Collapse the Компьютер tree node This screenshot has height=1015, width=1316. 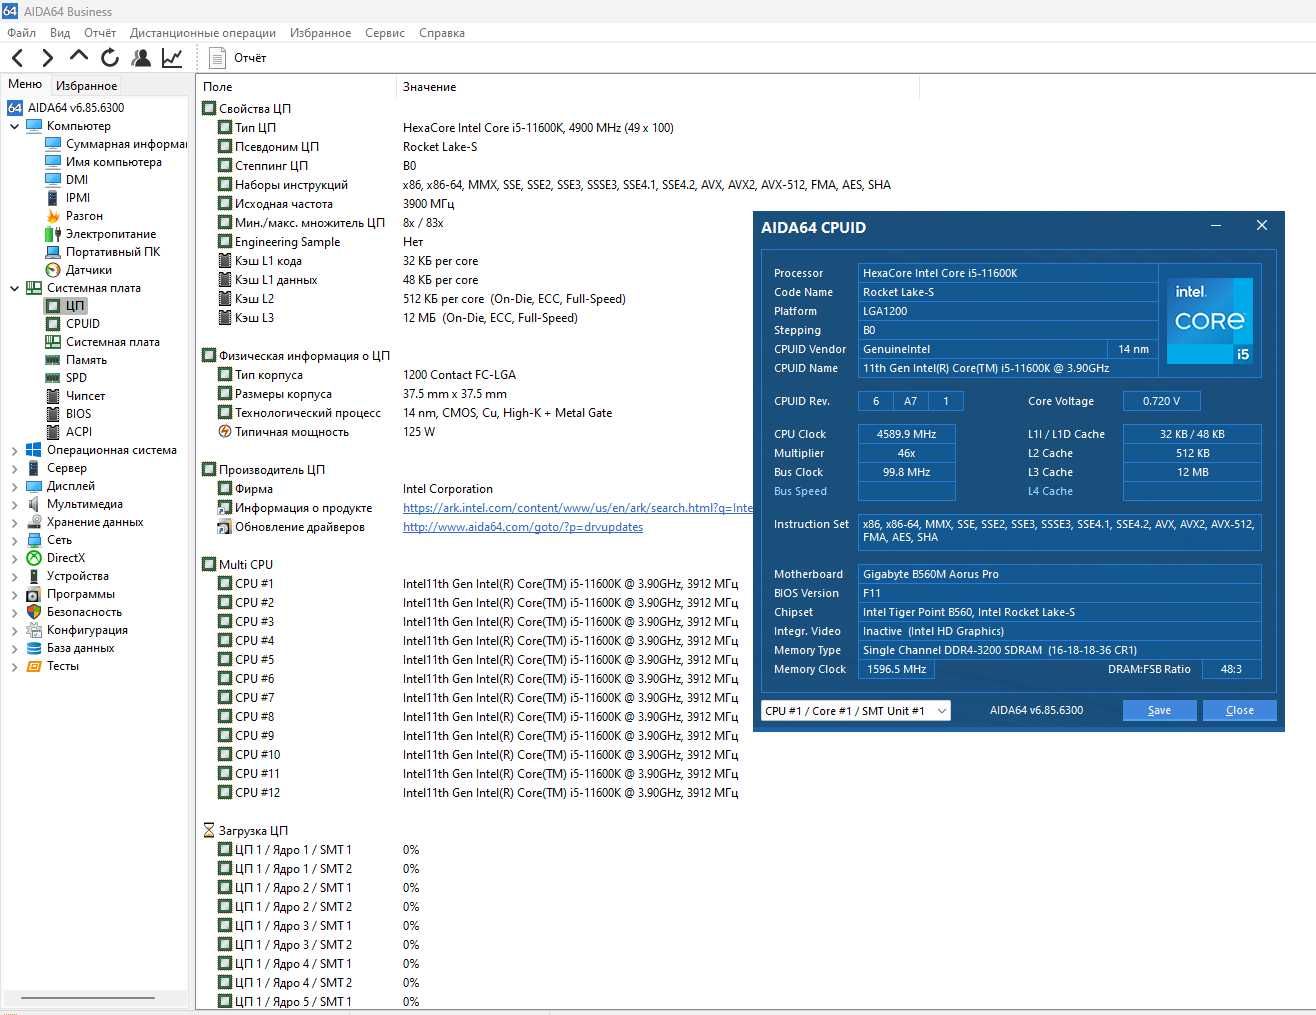(14, 126)
